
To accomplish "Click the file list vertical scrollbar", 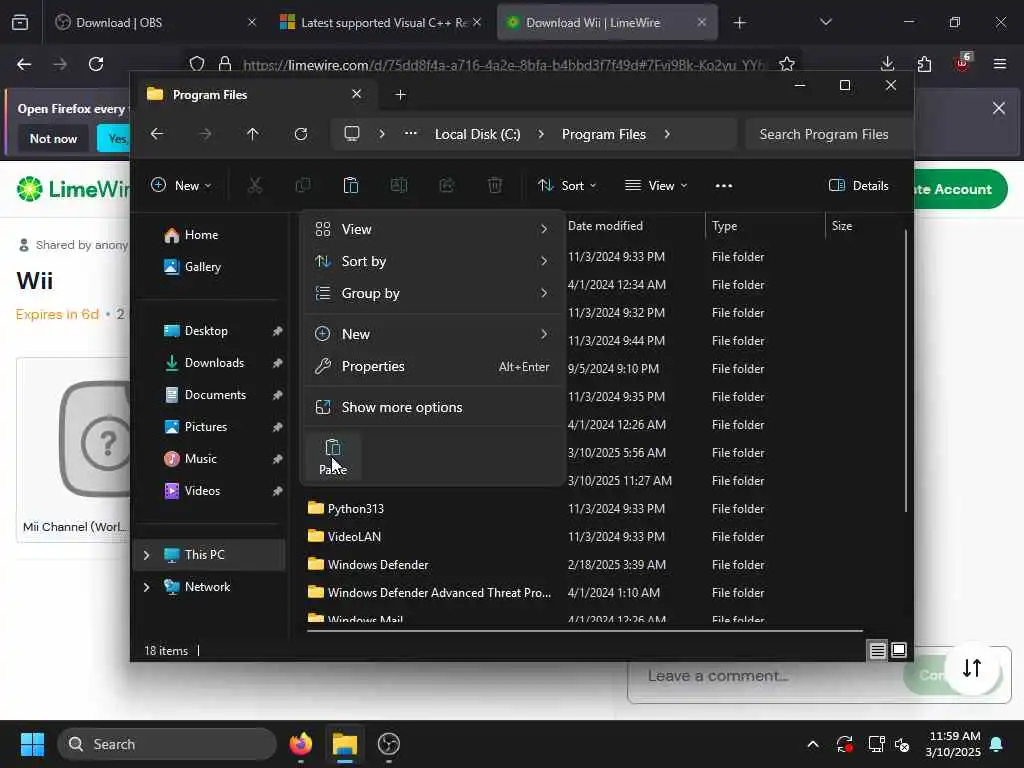I will coord(906,371).
